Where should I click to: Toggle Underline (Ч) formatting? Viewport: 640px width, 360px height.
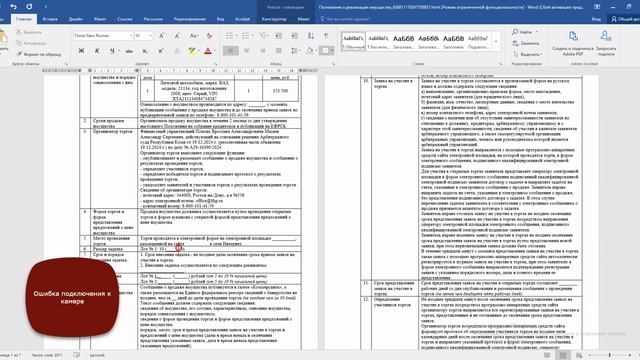111,51
